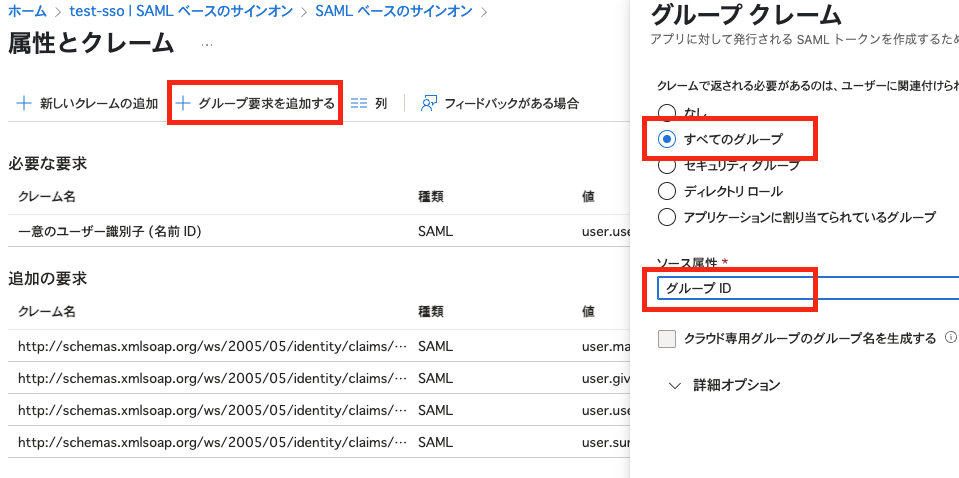Click the plus icon beside グループ要求を追加する
The height and width of the screenshot is (478, 959).
click(183, 103)
